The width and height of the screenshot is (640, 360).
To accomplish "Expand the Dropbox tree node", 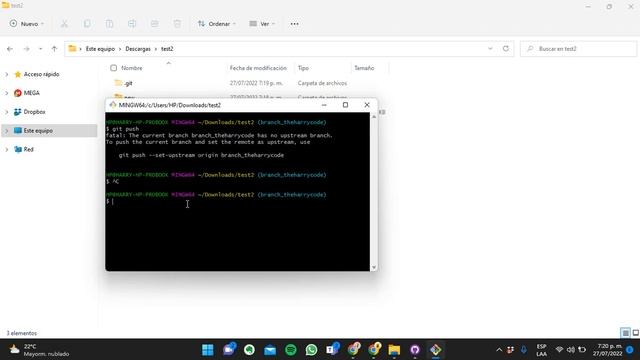I will tap(7, 112).
